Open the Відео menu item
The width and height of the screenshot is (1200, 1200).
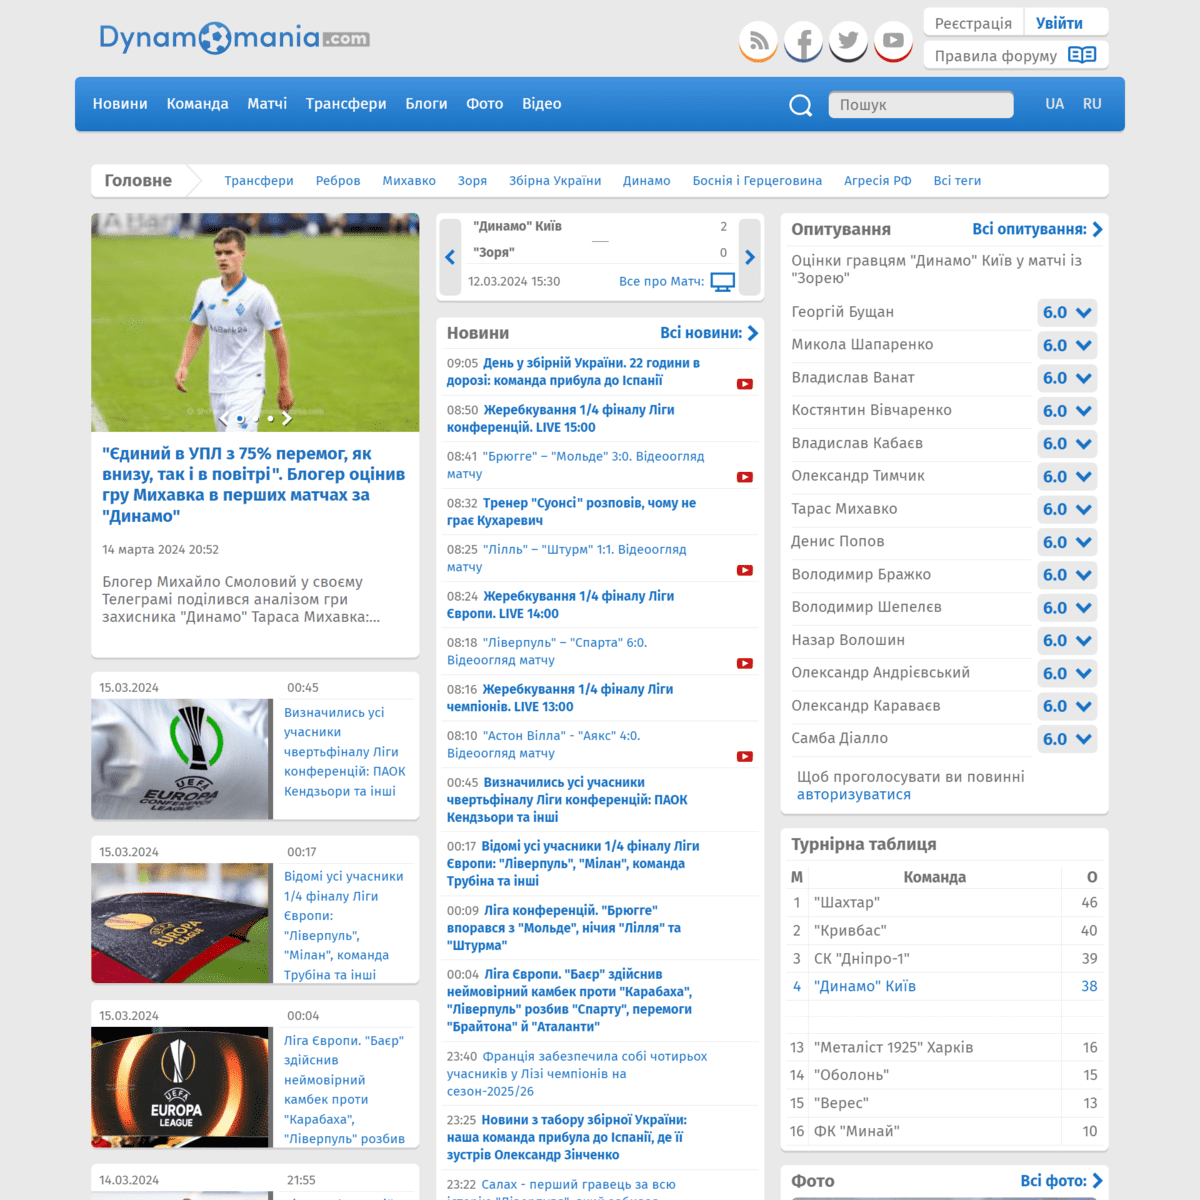coord(541,104)
